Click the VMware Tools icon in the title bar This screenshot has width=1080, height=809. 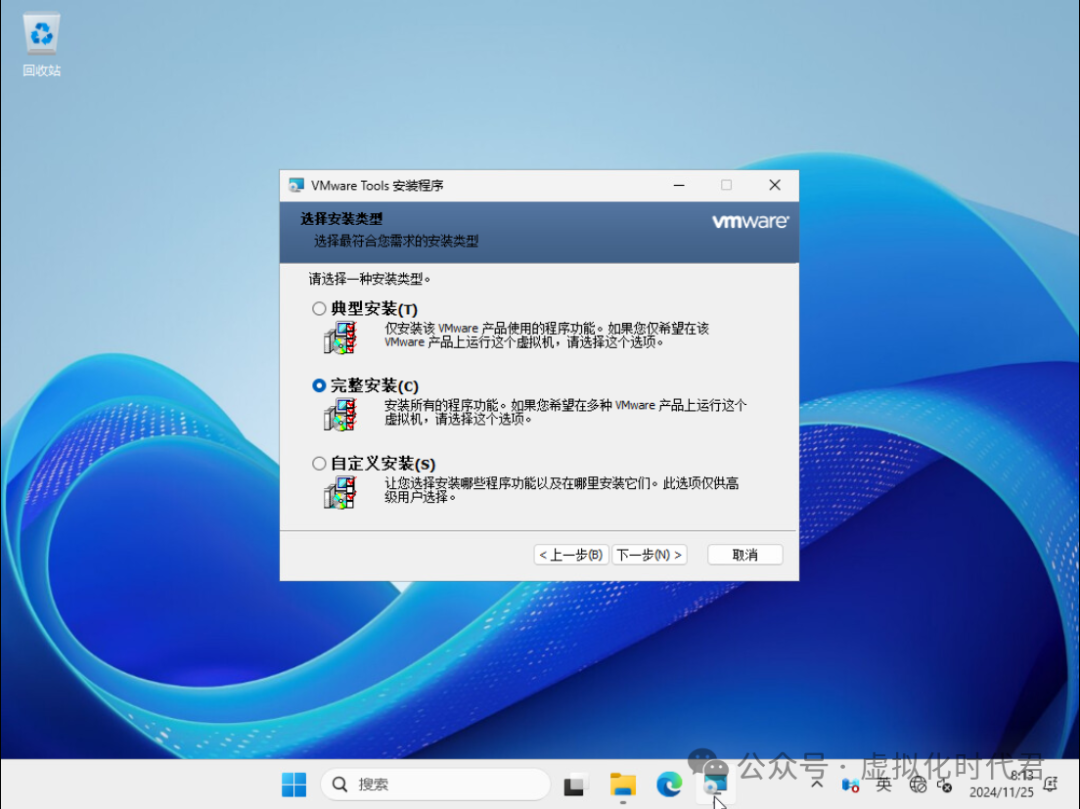294,185
